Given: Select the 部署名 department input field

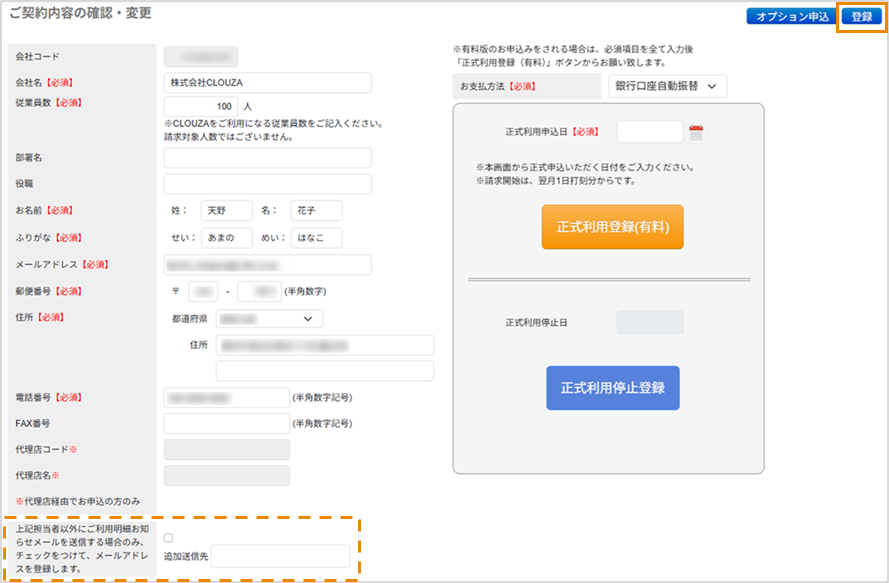Looking at the screenshot, I should (267, 158).
